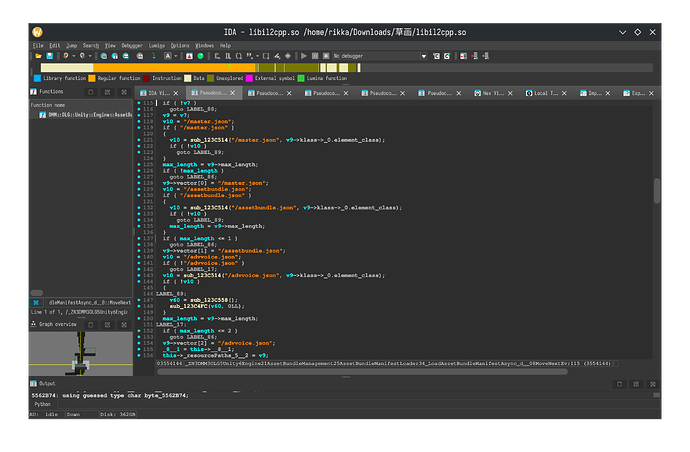Click the hollow square toolbar icon
The image size is (690, 452).
tap(266, 56)
